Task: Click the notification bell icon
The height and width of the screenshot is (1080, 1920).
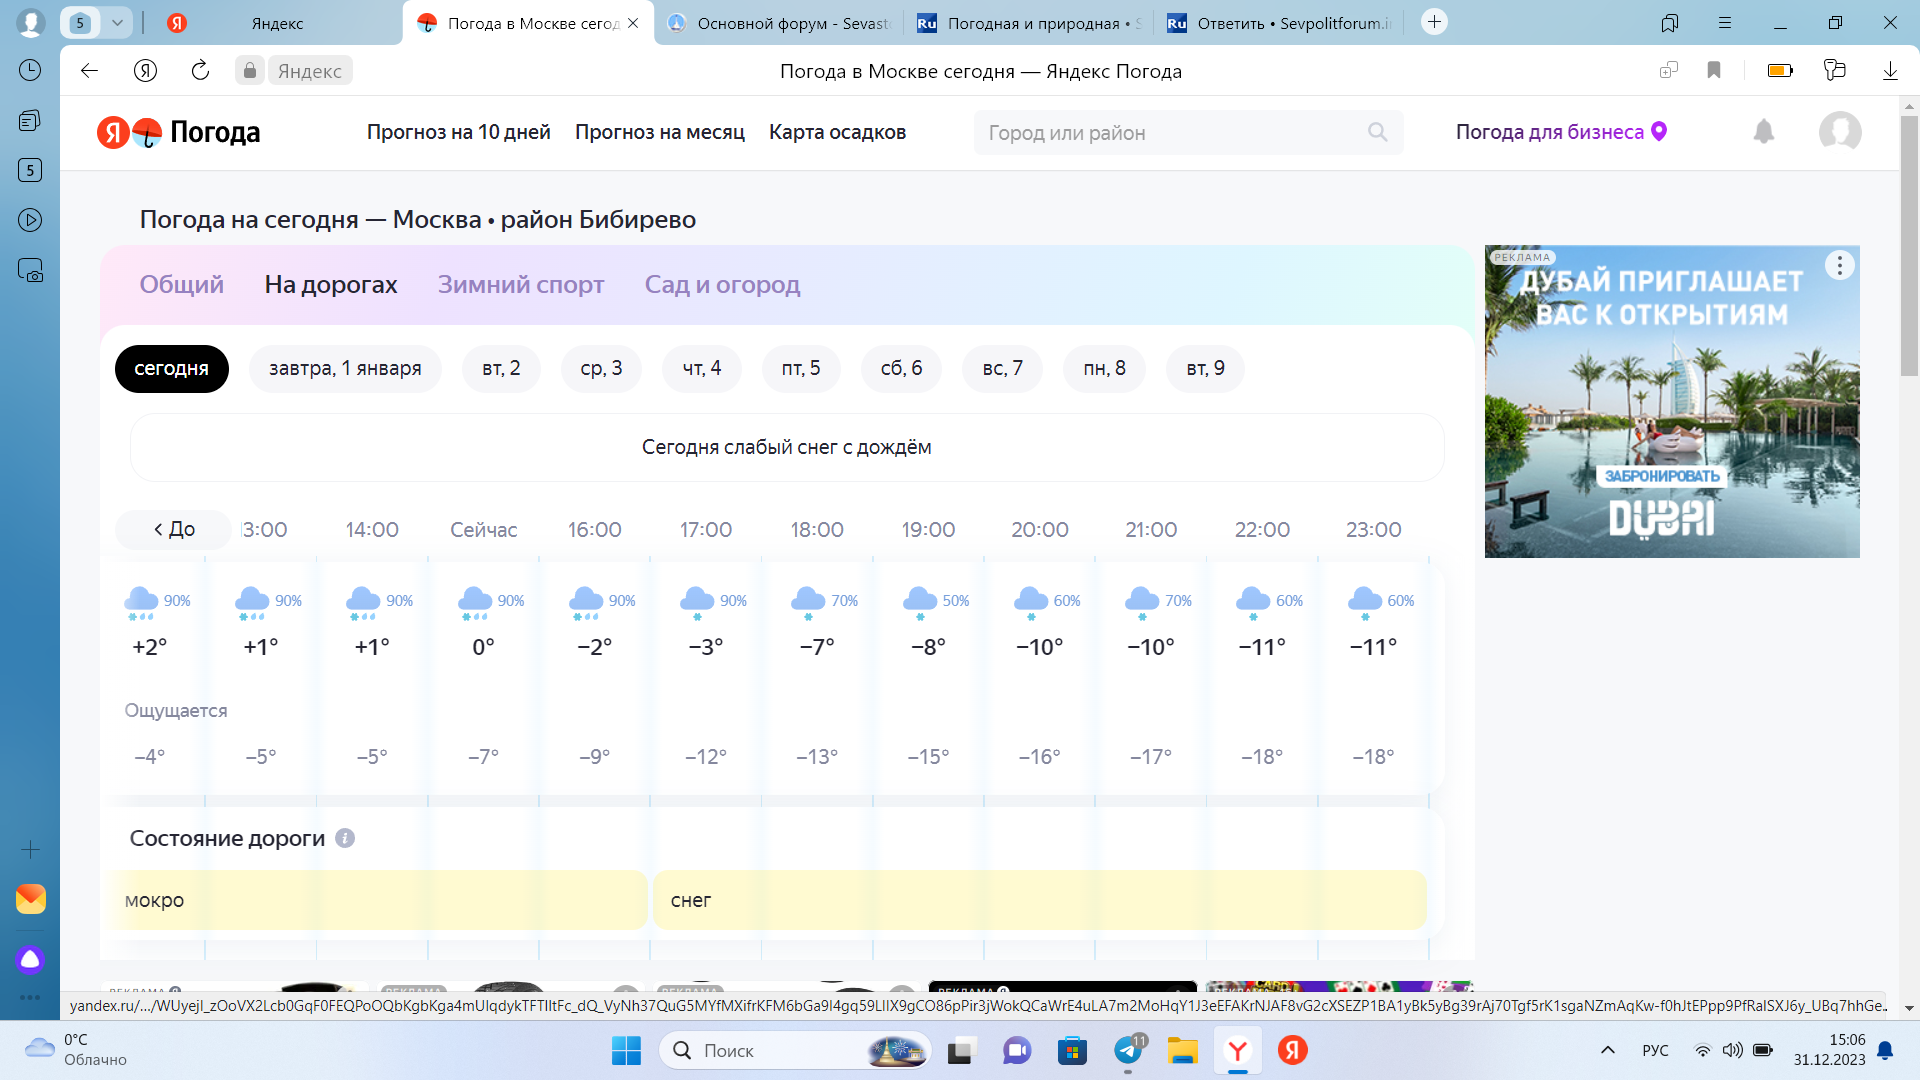Action: pyautogui.click(x=1764, y=132)
